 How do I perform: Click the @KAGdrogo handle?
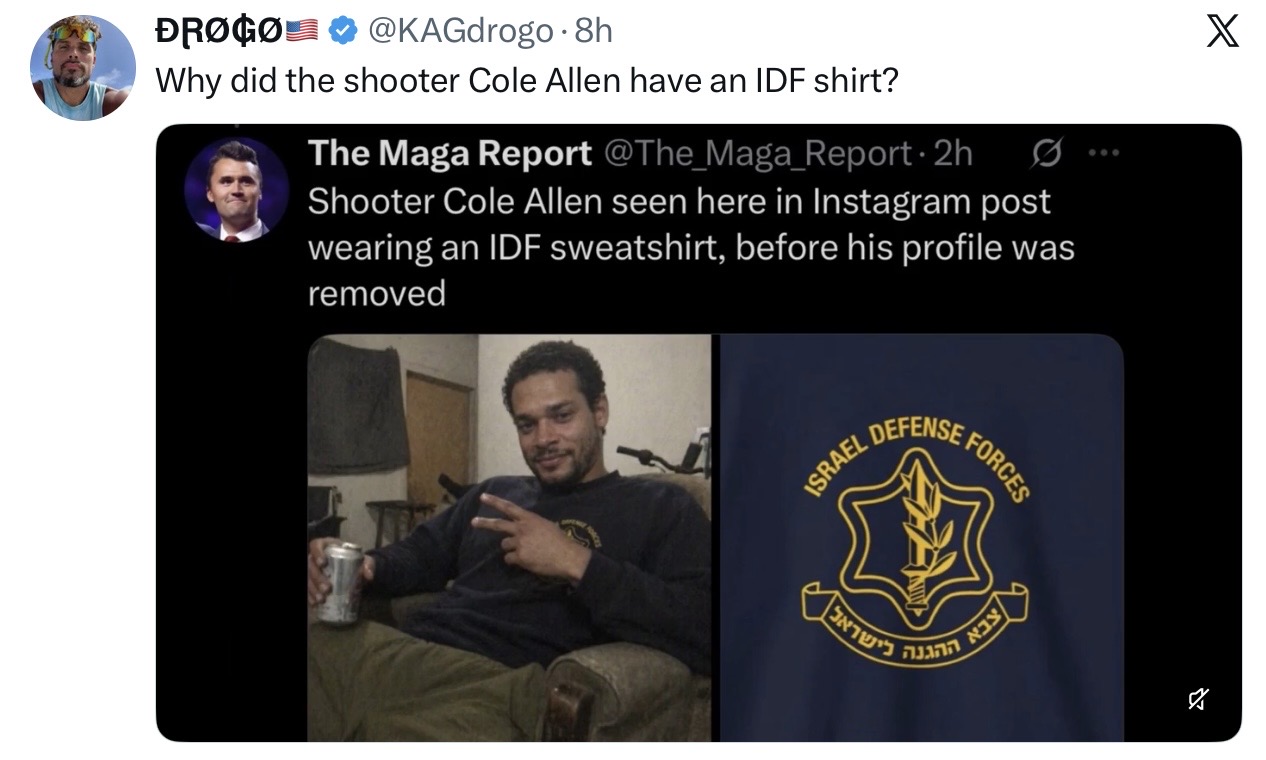(x=460, y=32)
